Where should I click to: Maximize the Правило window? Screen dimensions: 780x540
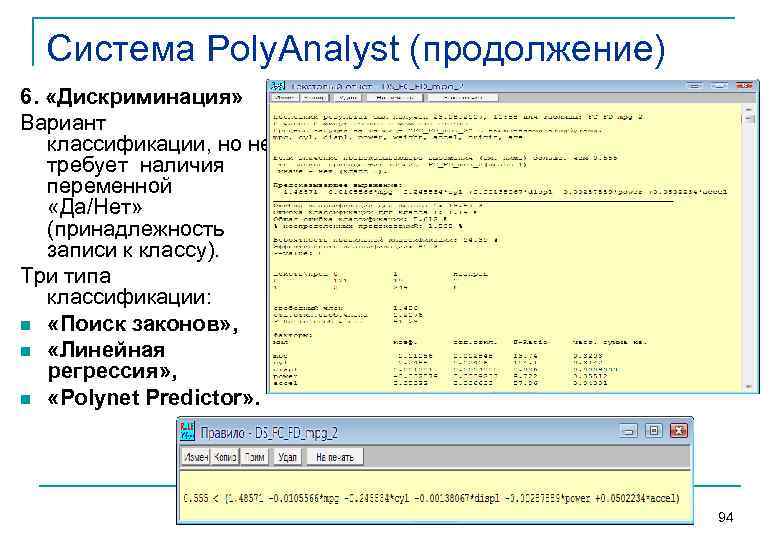pyautogui.click(x=654, y=431)
